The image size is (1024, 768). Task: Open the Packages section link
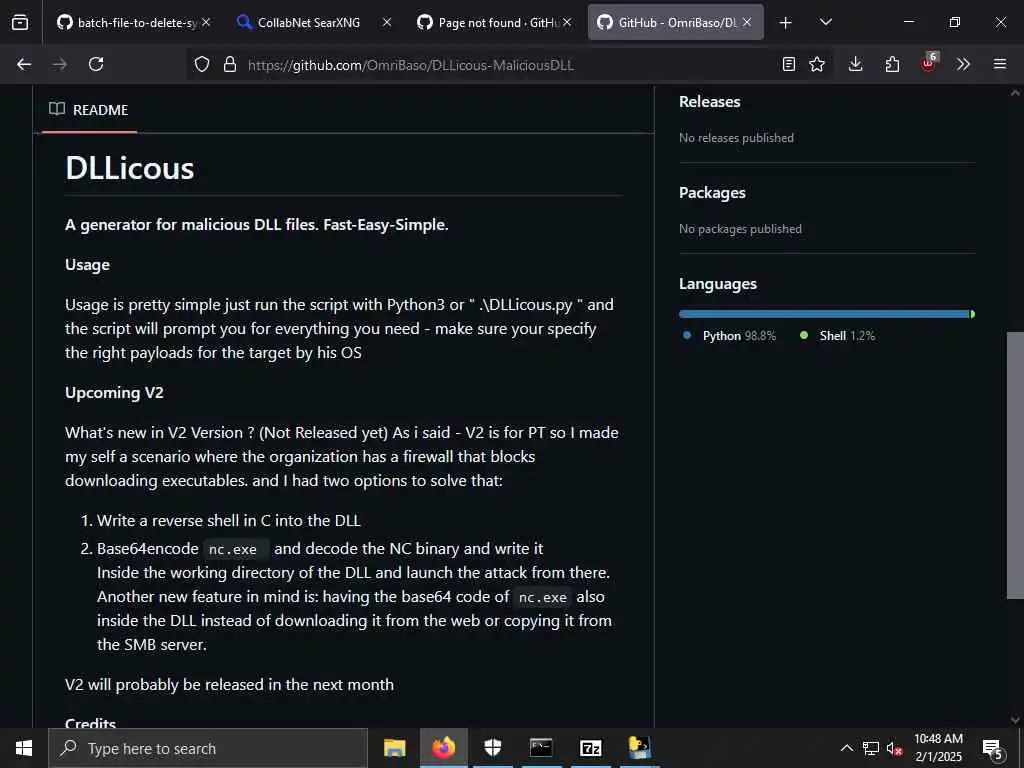pos(712,193)
